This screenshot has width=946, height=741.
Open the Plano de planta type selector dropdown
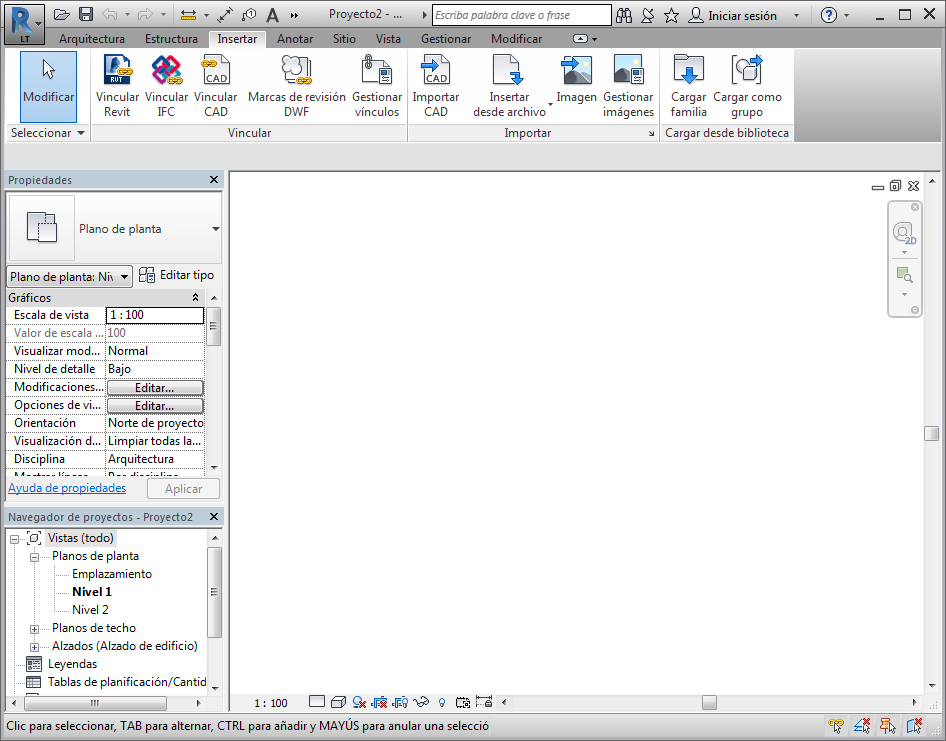(x=215, y=229)
